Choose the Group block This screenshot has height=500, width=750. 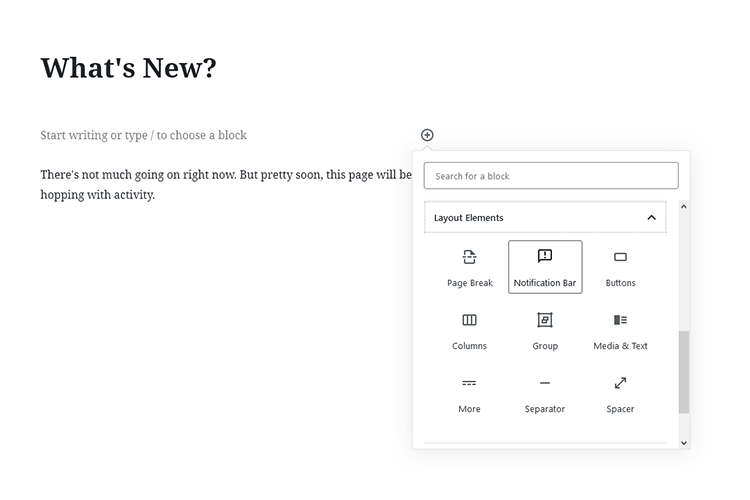point(545,330)
